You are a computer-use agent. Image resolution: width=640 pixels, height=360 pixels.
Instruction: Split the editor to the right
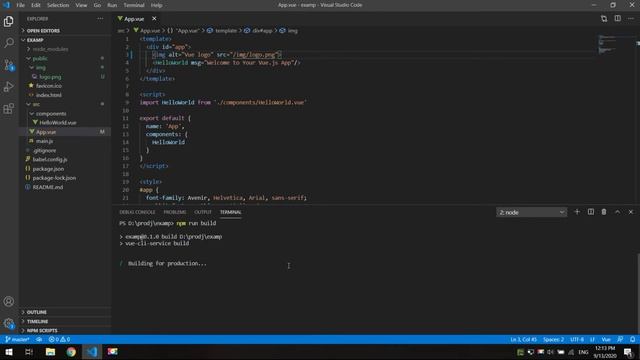(x=618, y=19)
